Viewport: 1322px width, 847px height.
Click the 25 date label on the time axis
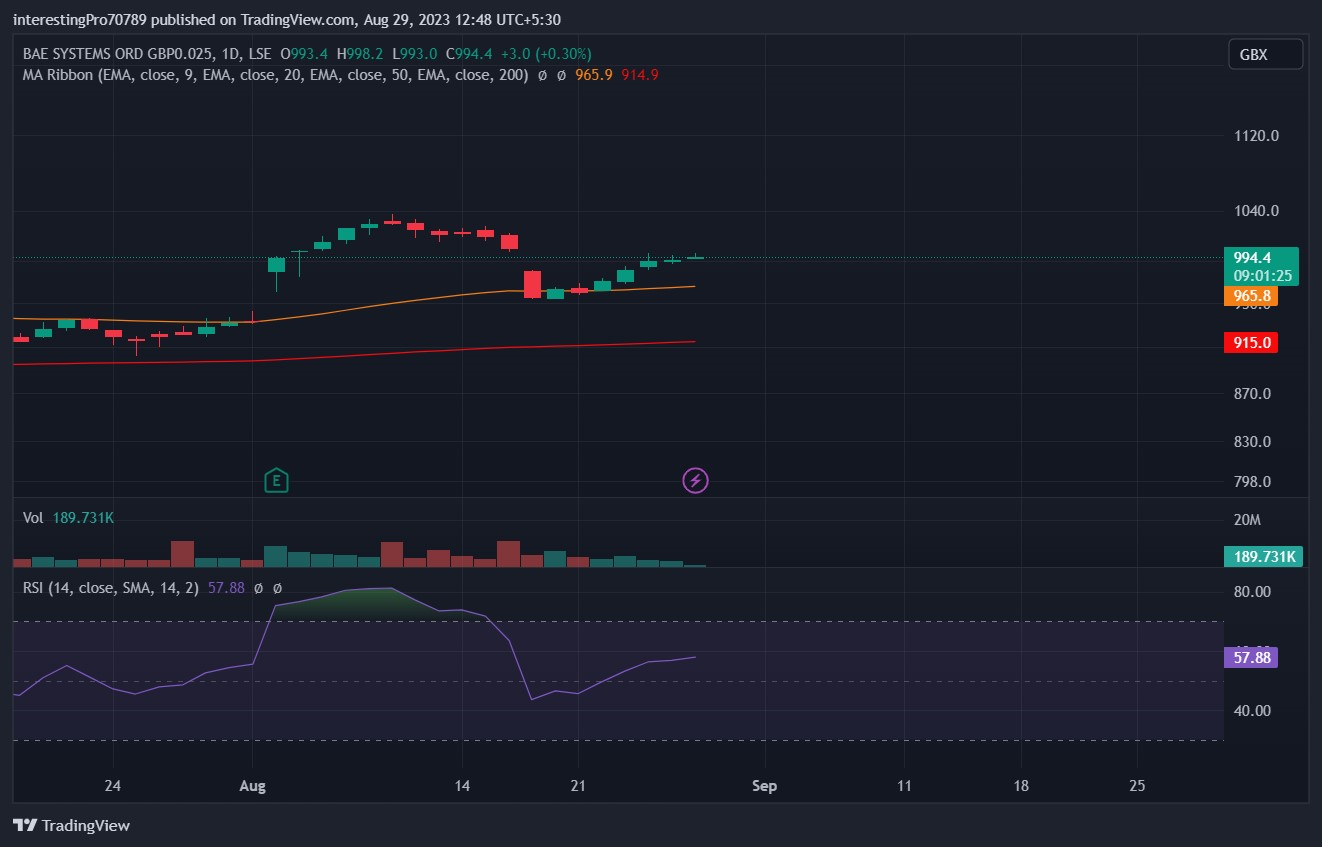point(1137,786)
